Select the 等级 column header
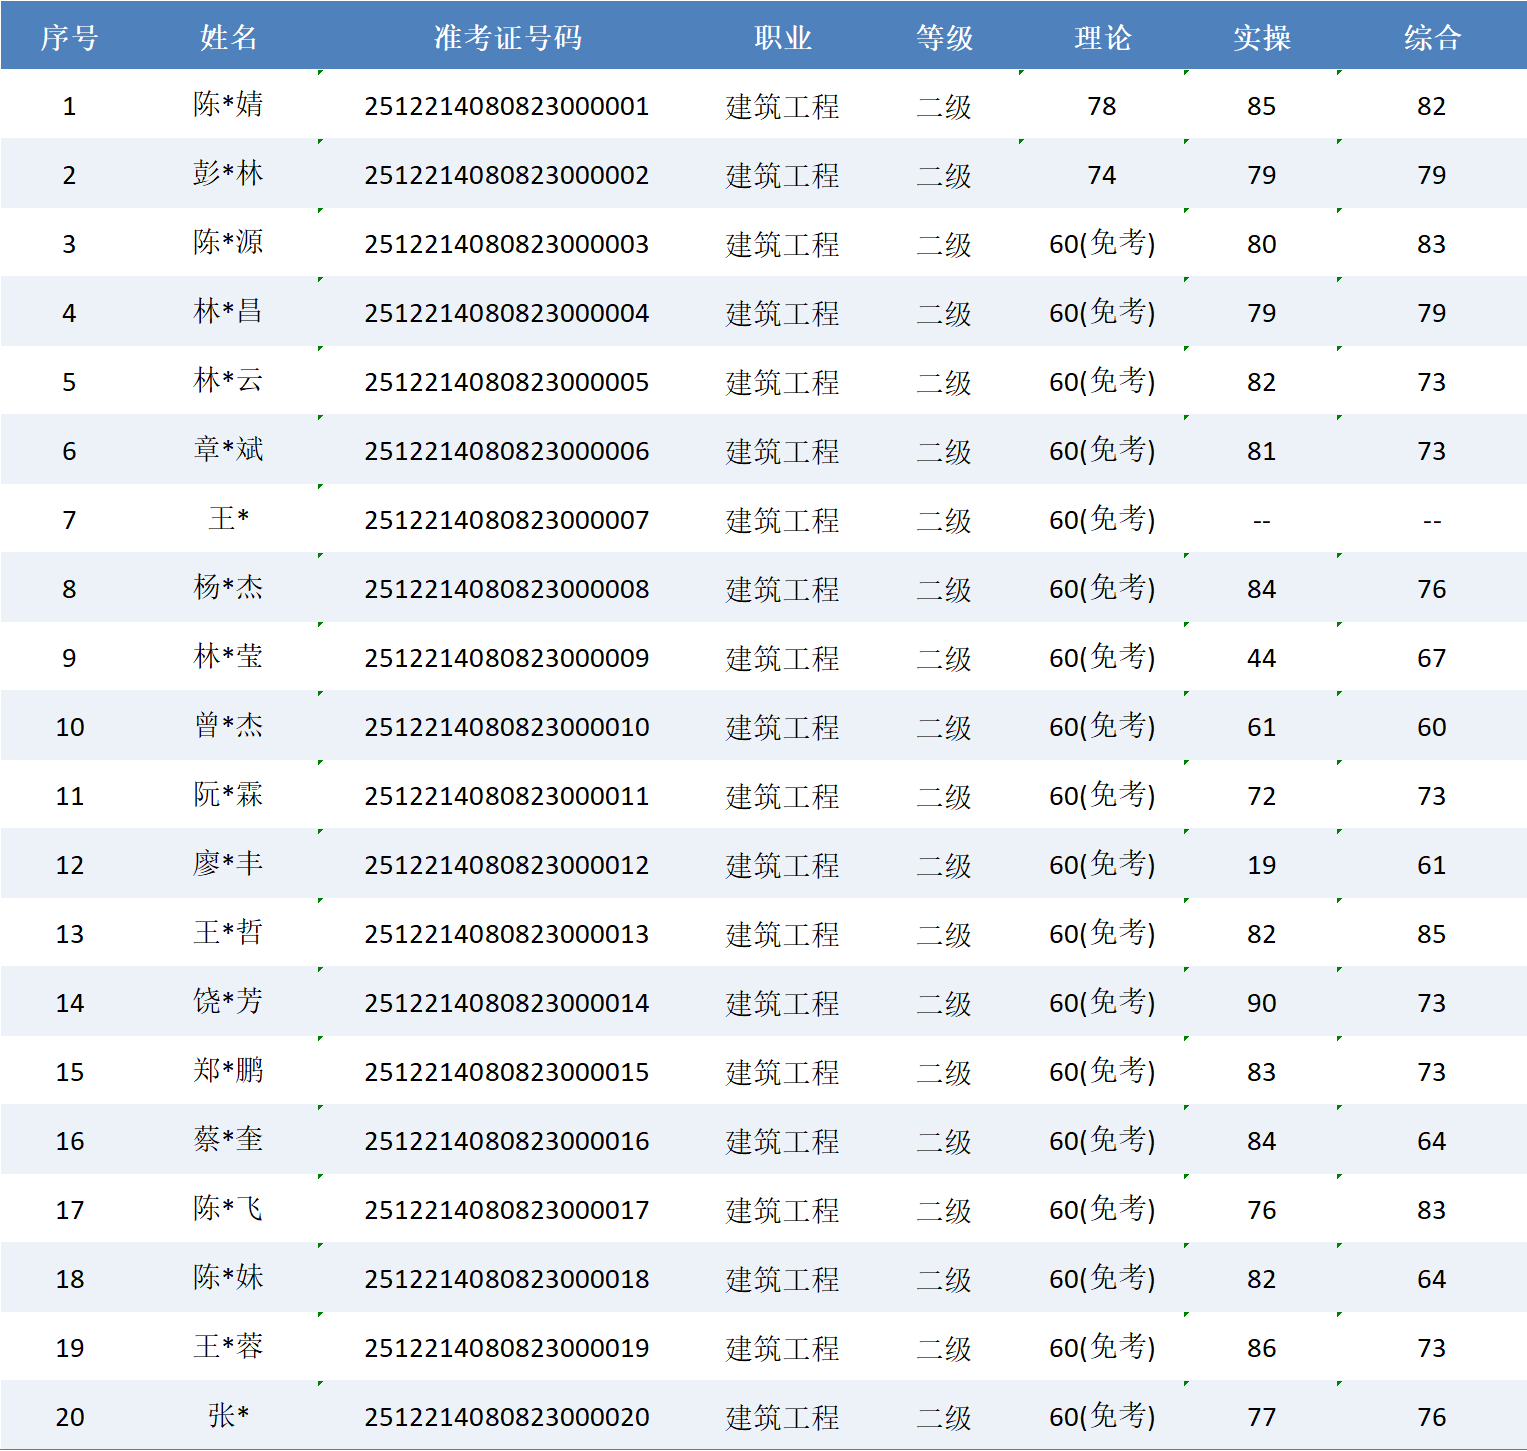 (x=944, y=37)
